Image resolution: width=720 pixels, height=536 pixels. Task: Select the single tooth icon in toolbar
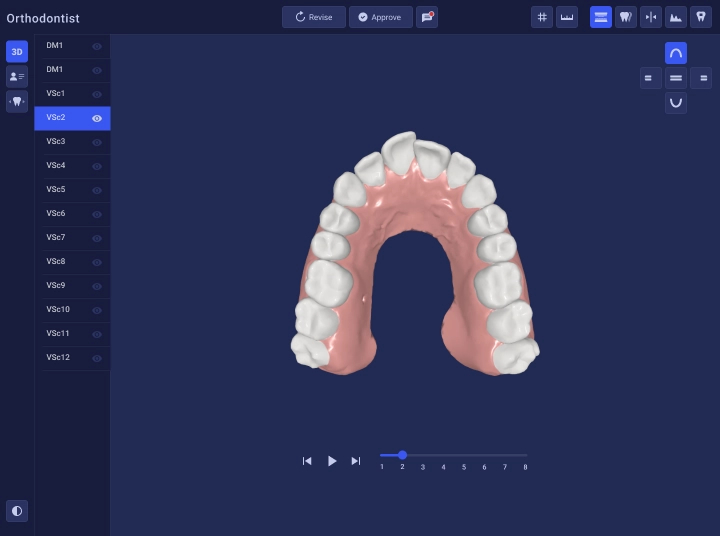pyautogui.click(x=701, y=17)
